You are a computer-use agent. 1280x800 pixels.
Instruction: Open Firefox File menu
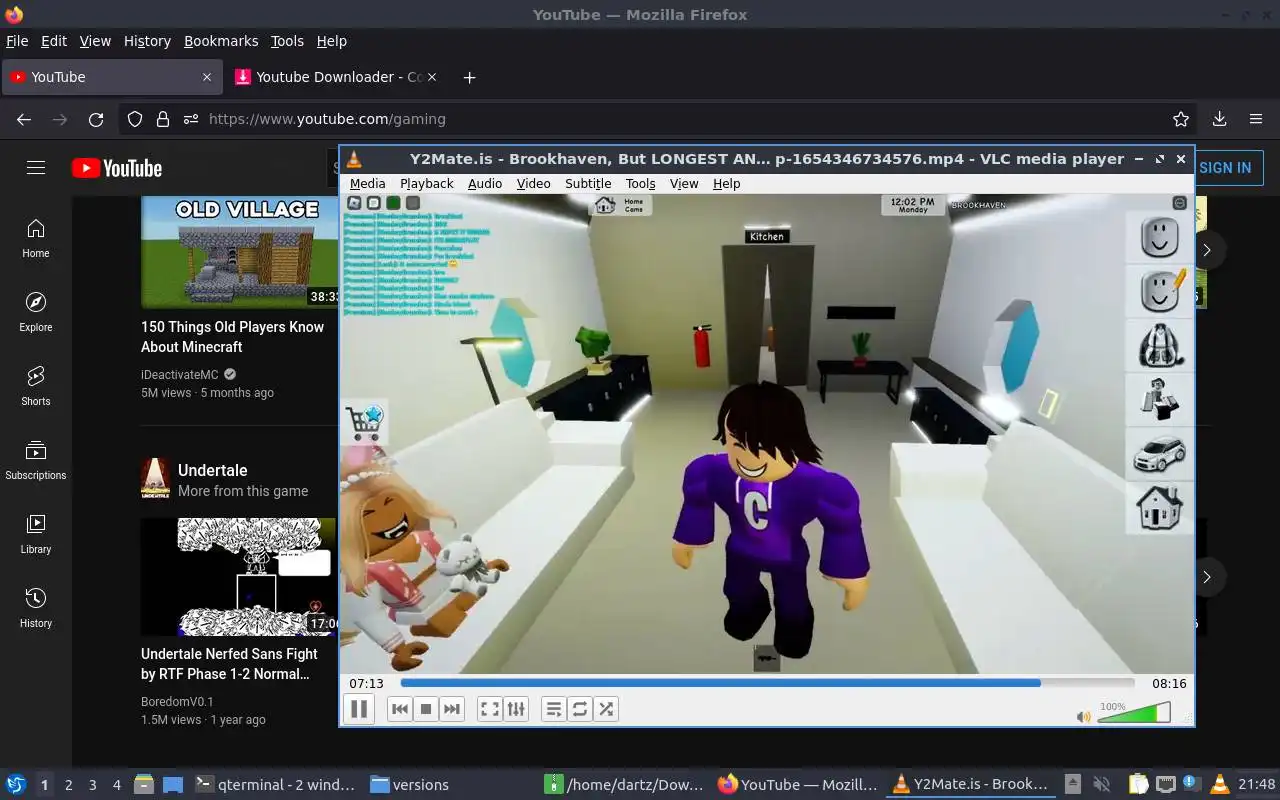[17, 41]
